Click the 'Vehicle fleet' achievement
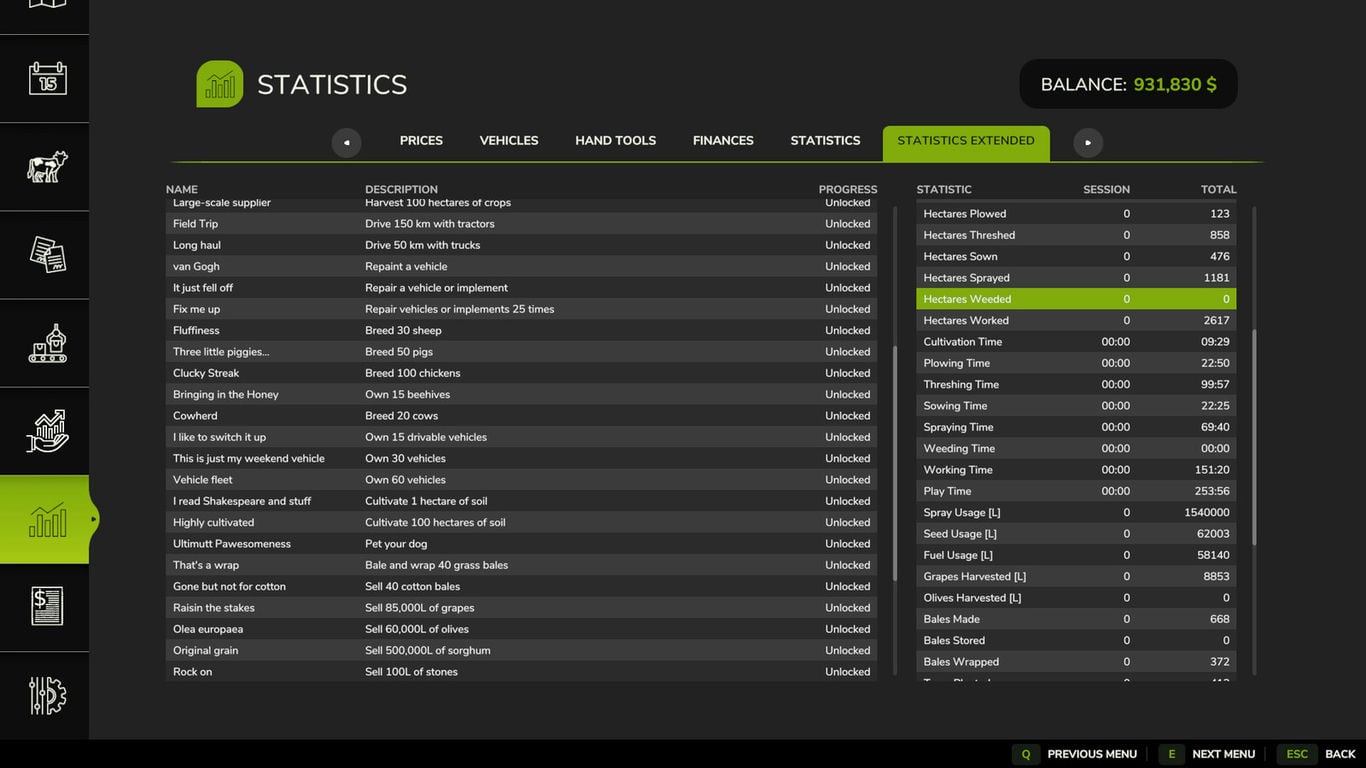The image size is (1366, 768). coord(521,480)
